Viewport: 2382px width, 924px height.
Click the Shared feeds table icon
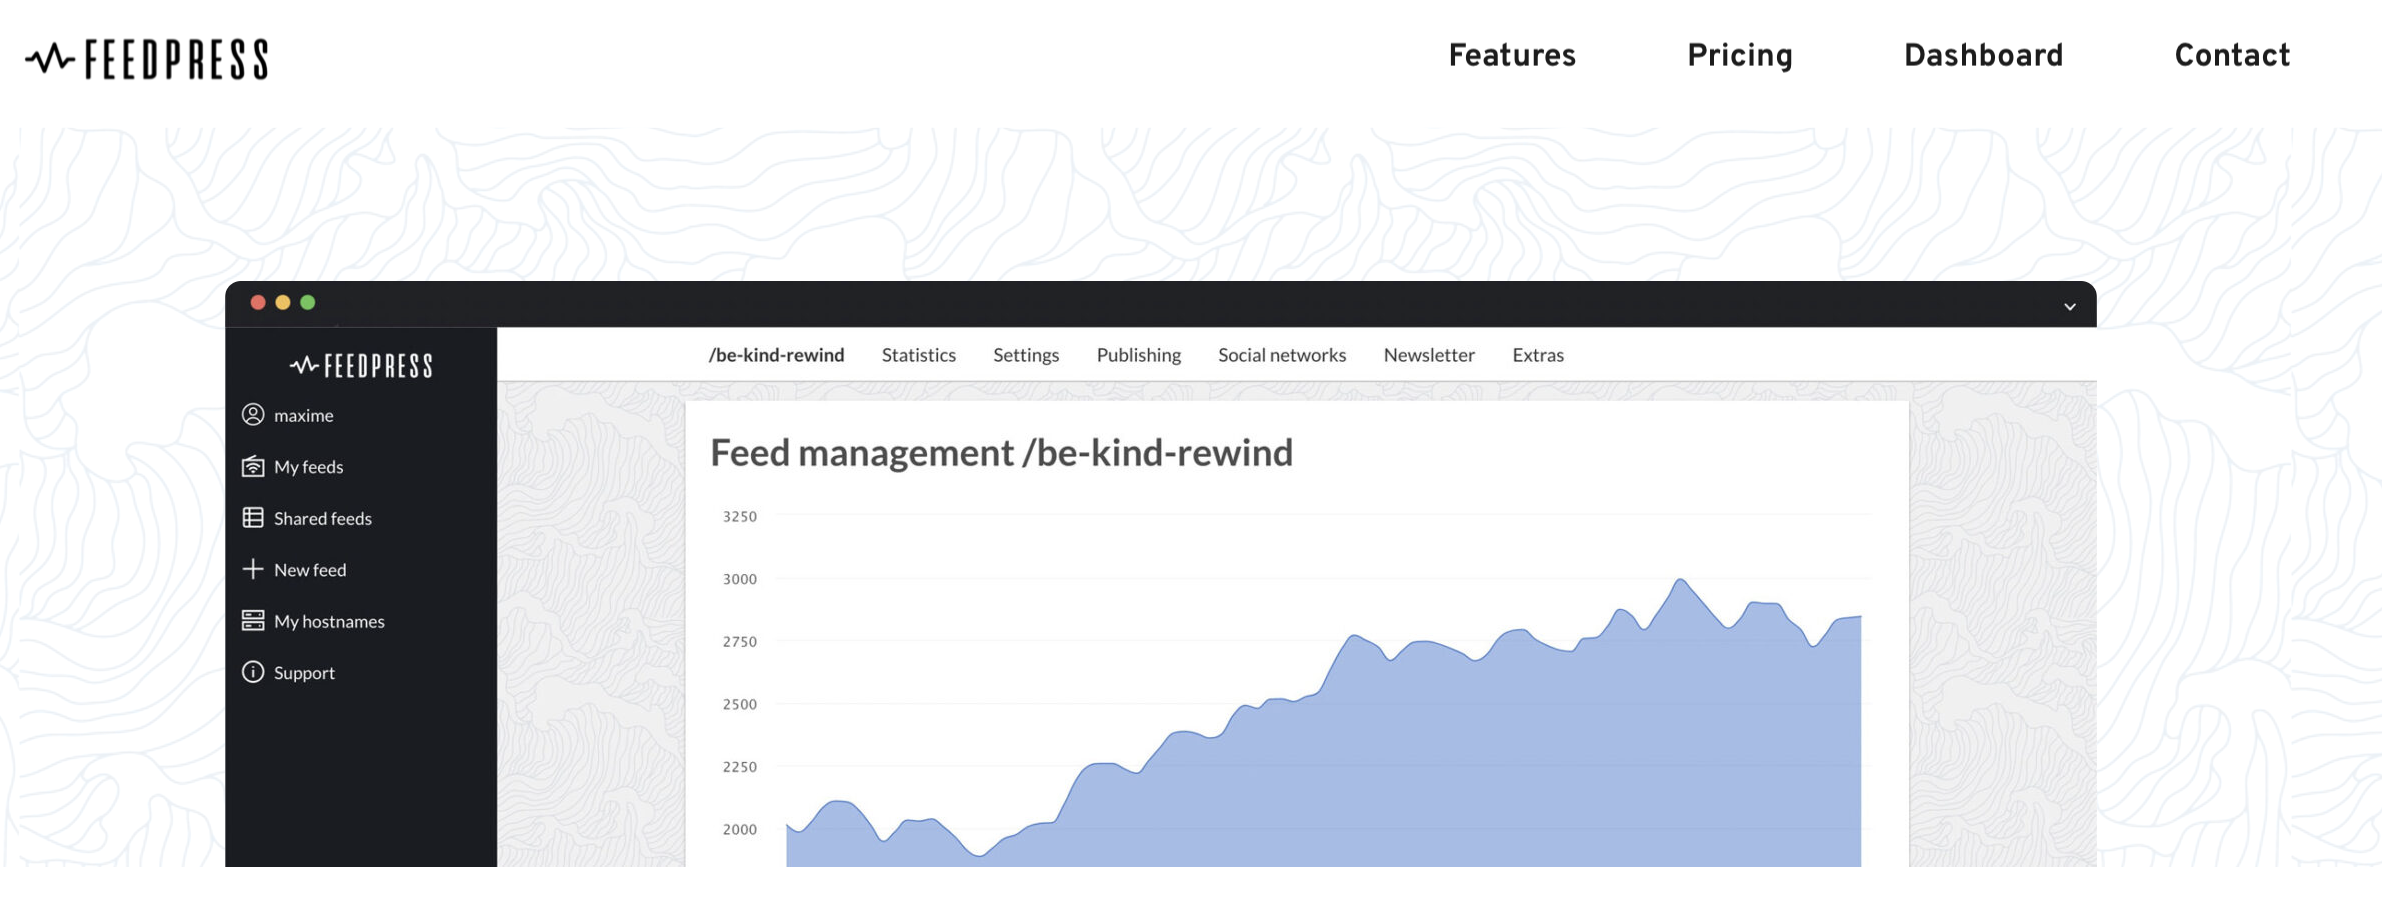(253, 518)
